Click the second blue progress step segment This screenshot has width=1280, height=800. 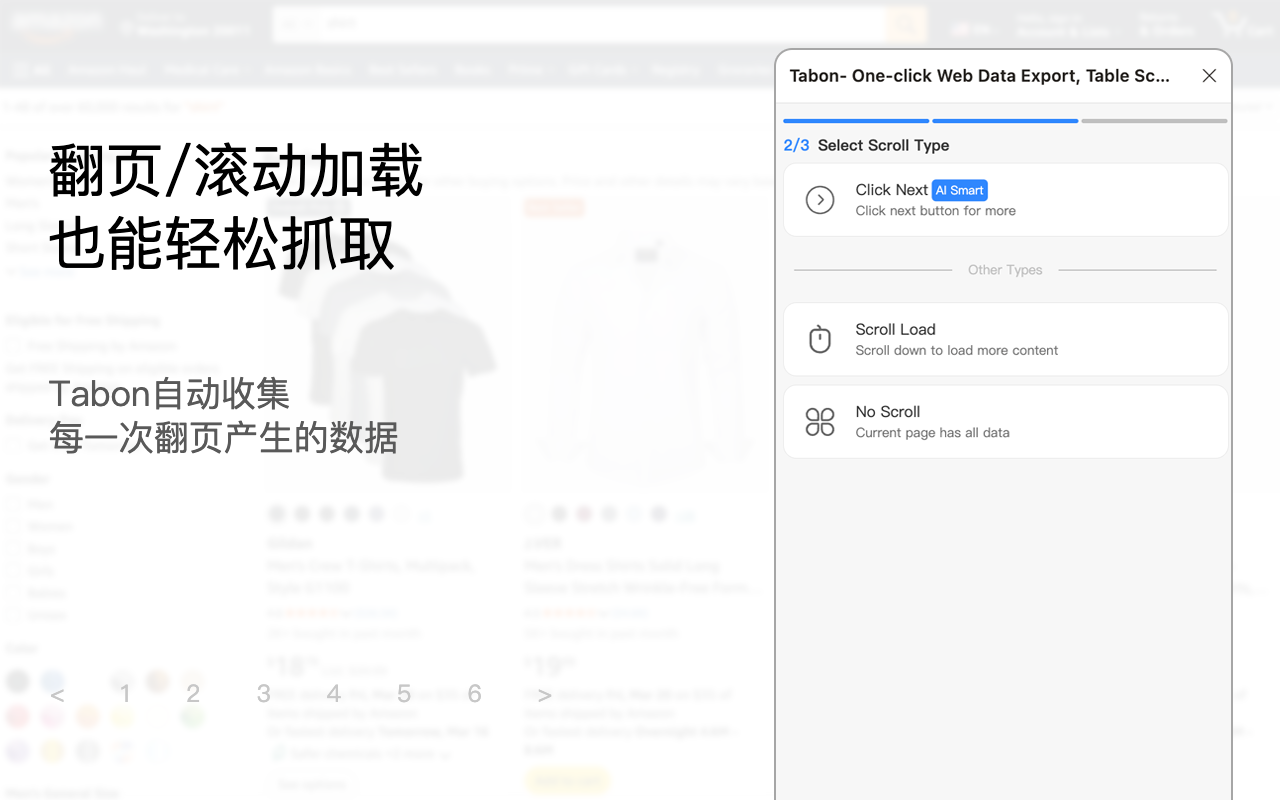(x=1005, y=121)
